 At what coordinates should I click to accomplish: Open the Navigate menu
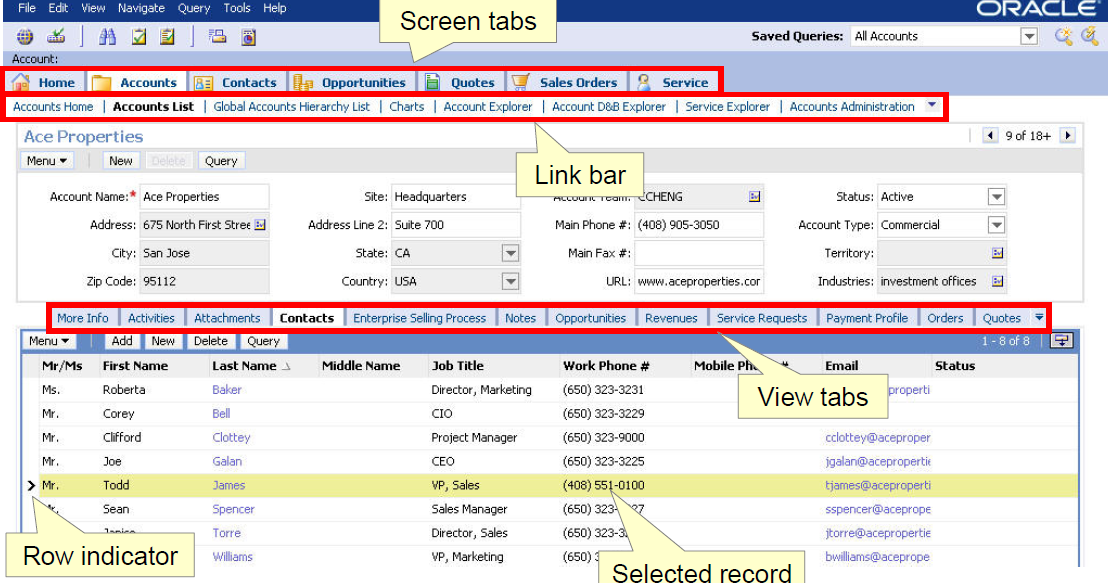pyautogui.click(x=141, y=8)
